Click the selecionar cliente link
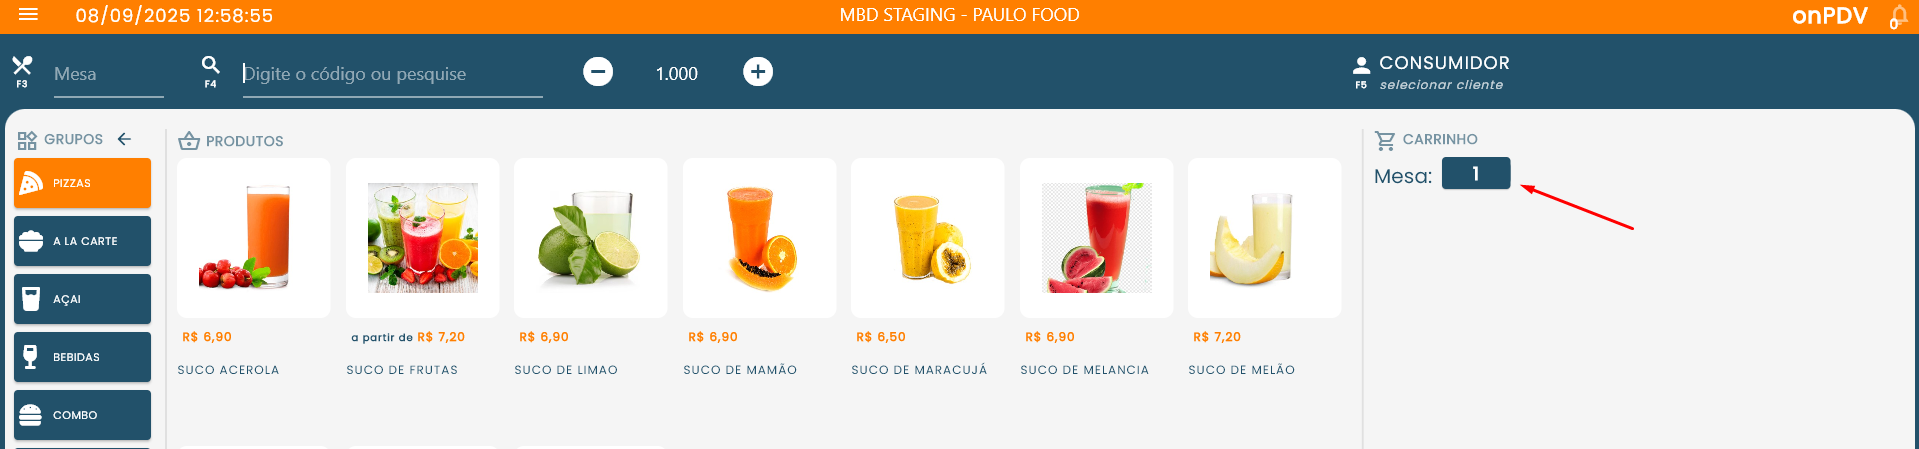The width and height of the screenshot is (1919, 449). [1441, 85]
